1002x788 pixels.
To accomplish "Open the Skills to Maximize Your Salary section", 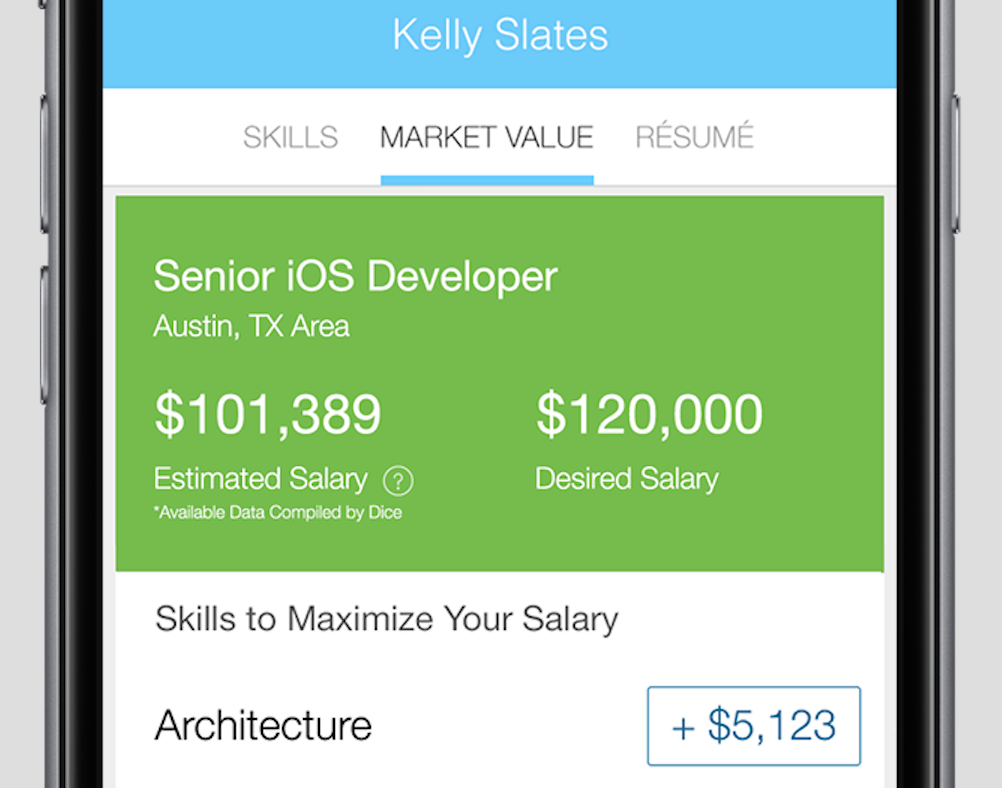I will (x=386, y=618).
